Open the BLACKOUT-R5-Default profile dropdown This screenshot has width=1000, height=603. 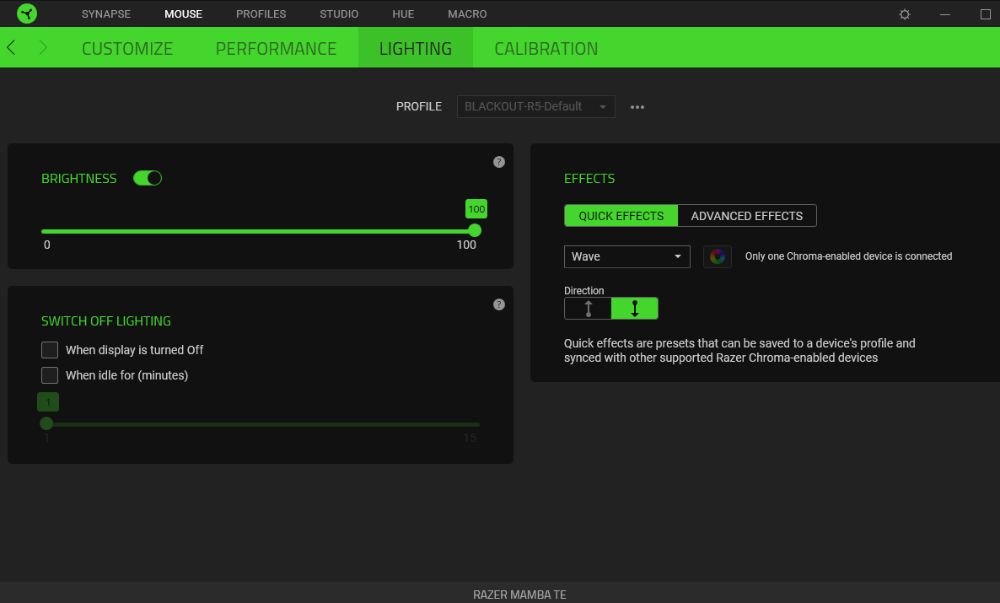[536, 106]
